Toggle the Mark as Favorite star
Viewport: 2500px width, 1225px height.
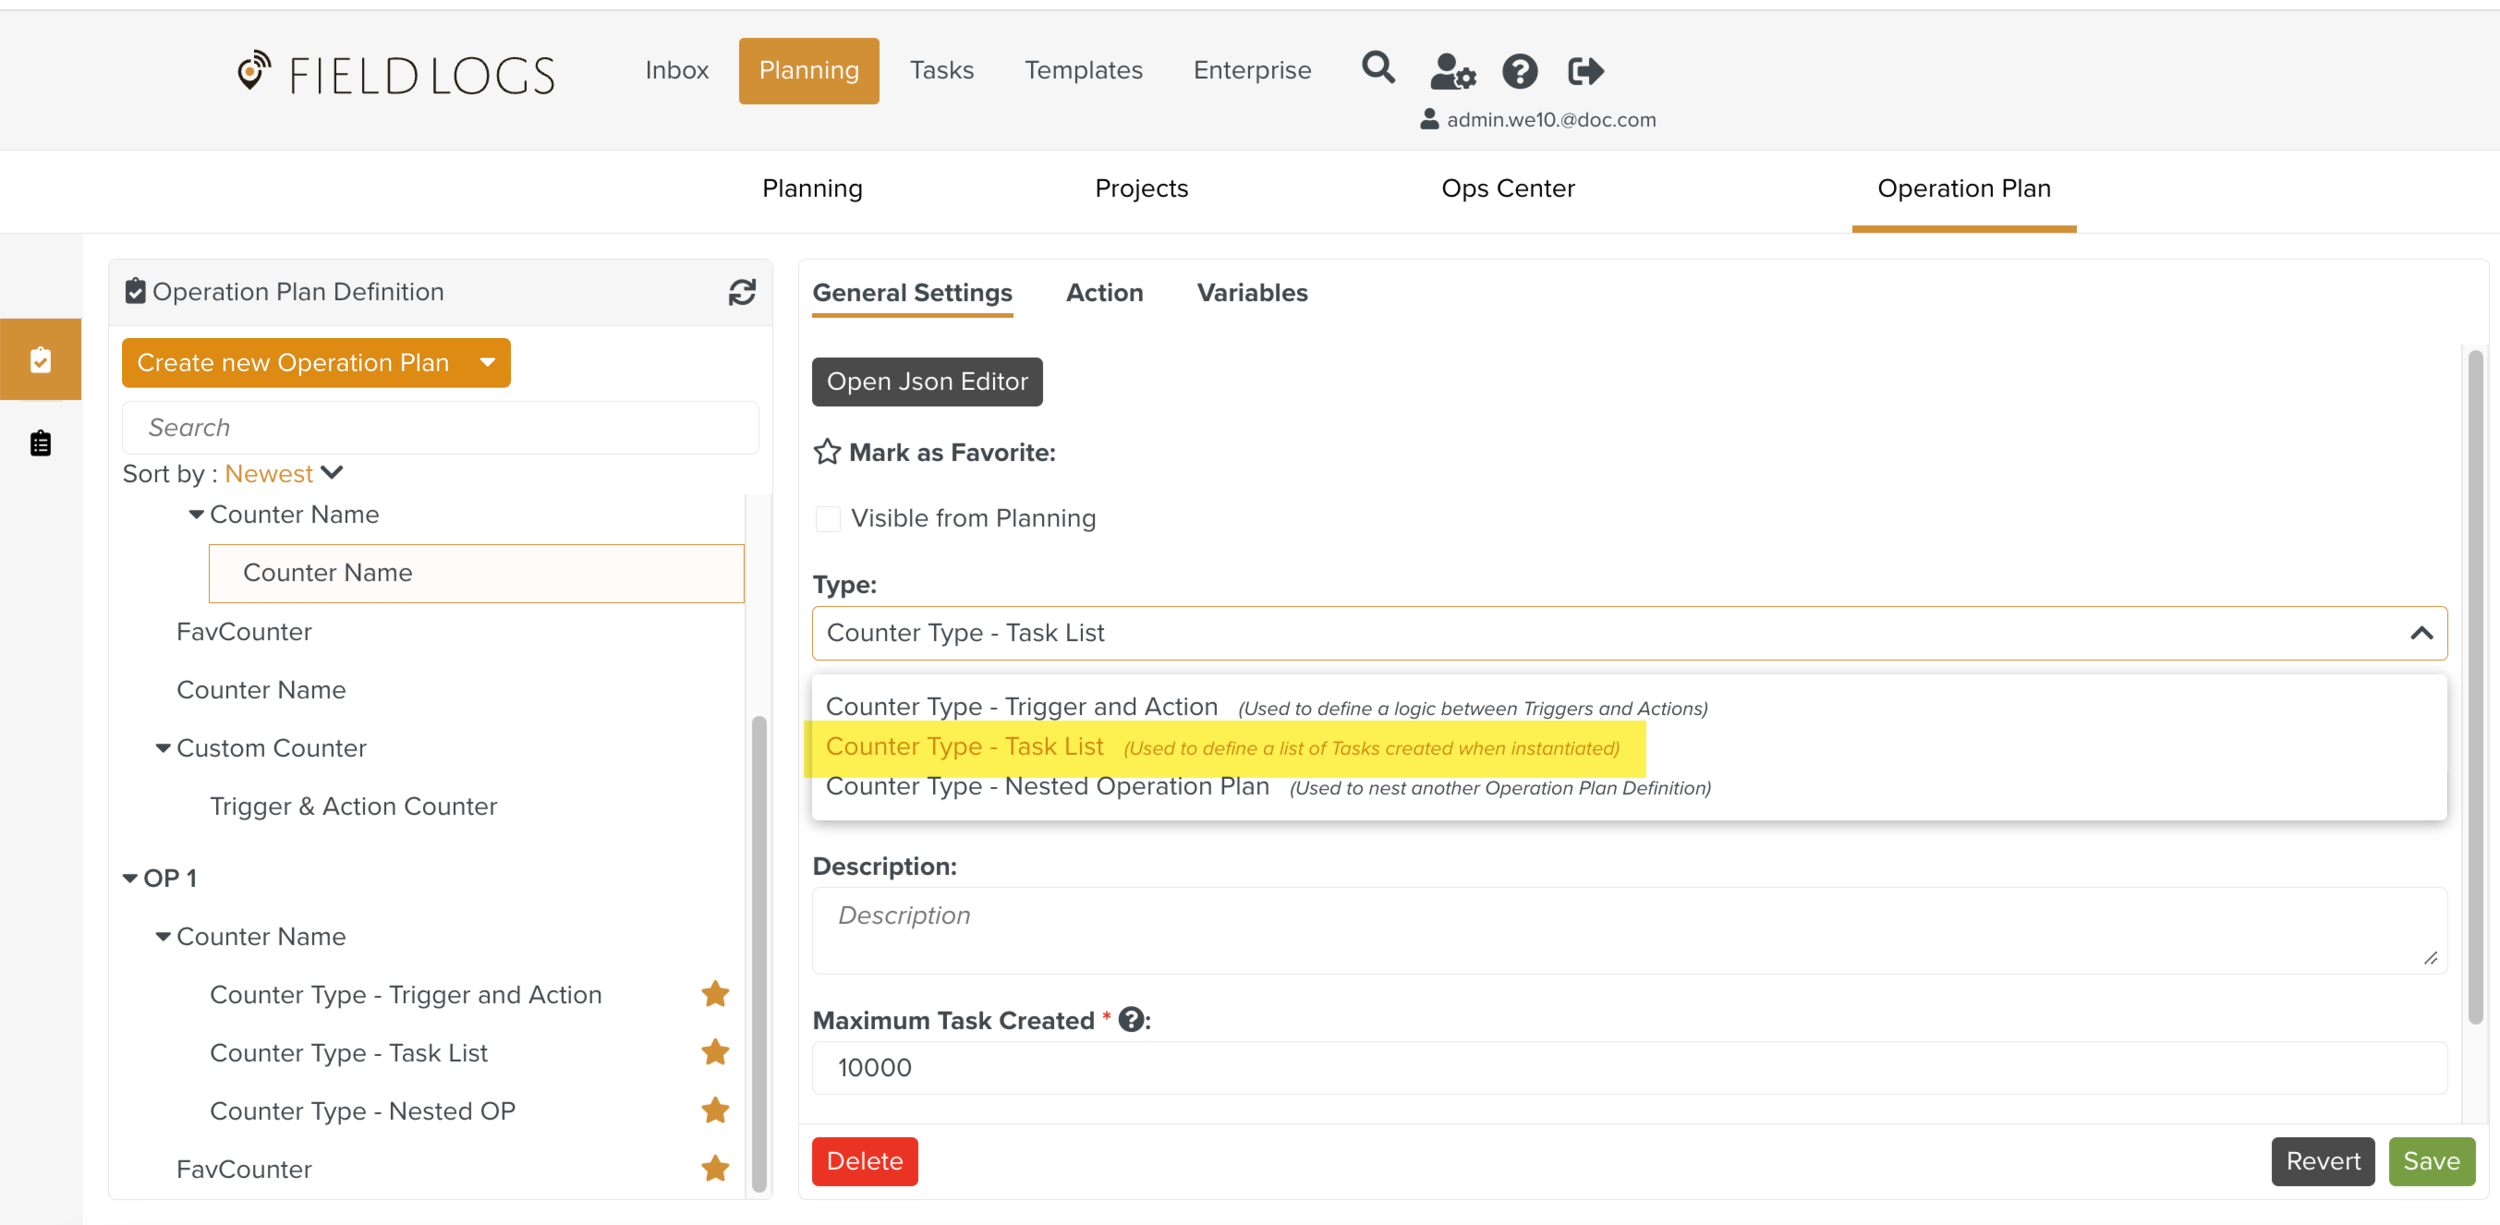pos(827,452)
